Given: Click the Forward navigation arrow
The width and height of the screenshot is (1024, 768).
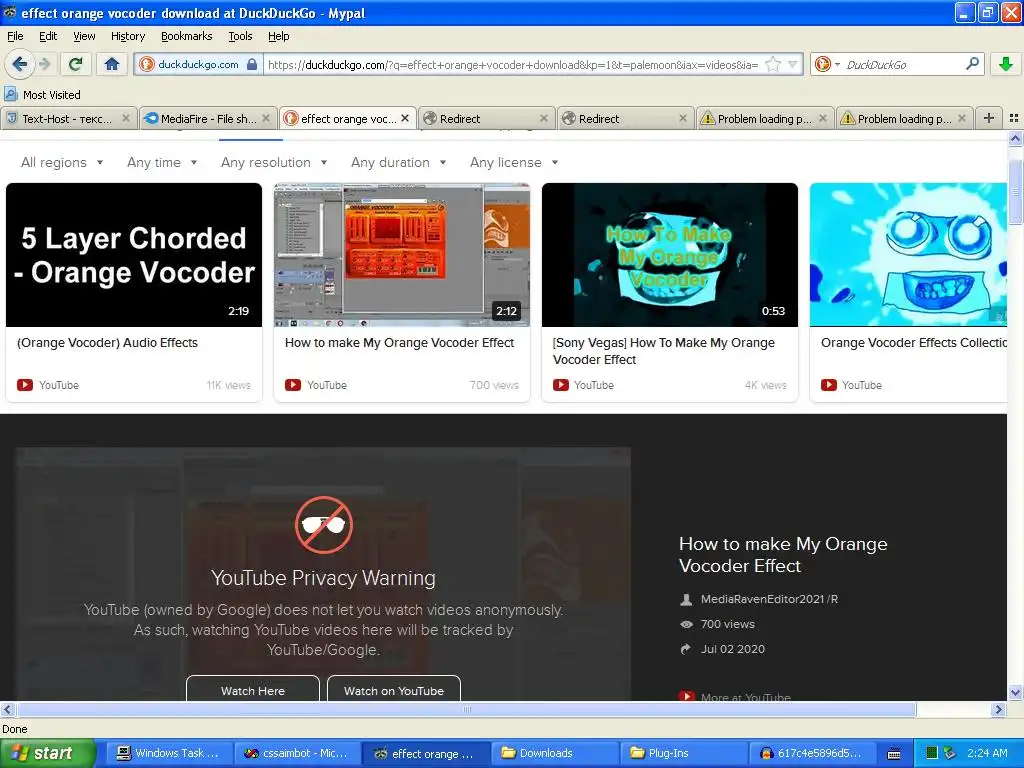Looking at the screenshot, I should point(44,64).
